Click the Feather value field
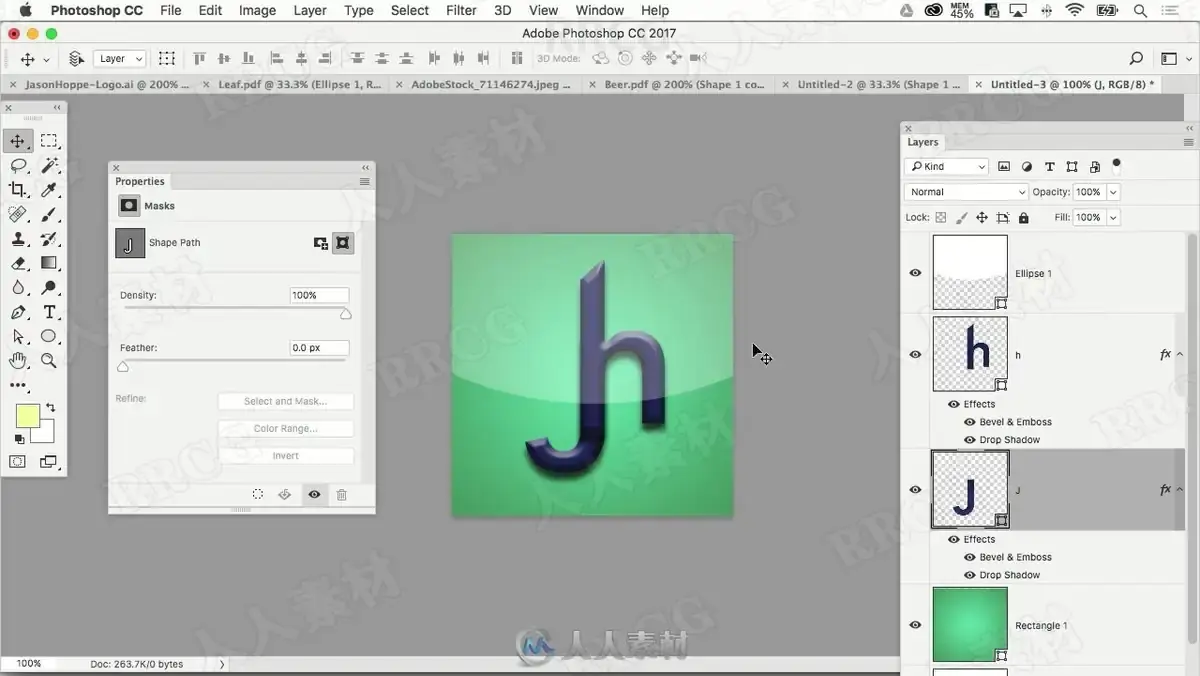 click(319, 348)
